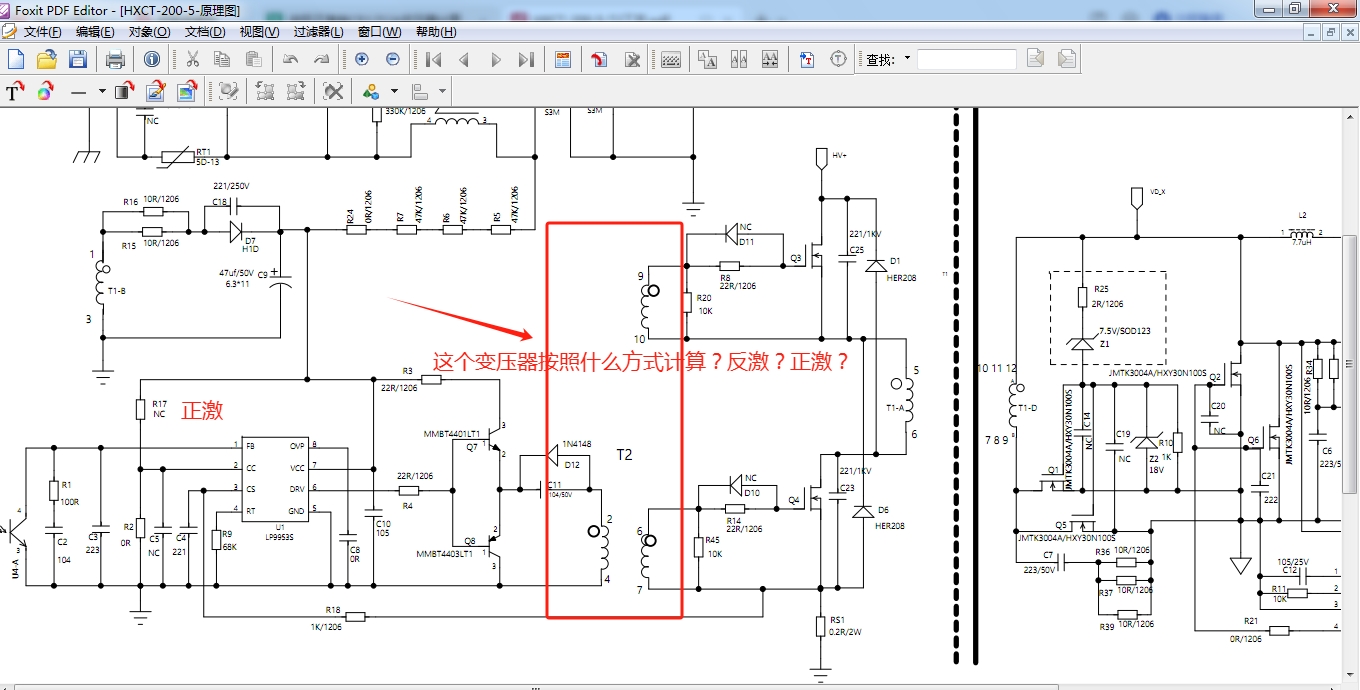Zoom out with the minus magnifier icon
The width and height of the screenshot is (1360, 690).
[392, 60]
